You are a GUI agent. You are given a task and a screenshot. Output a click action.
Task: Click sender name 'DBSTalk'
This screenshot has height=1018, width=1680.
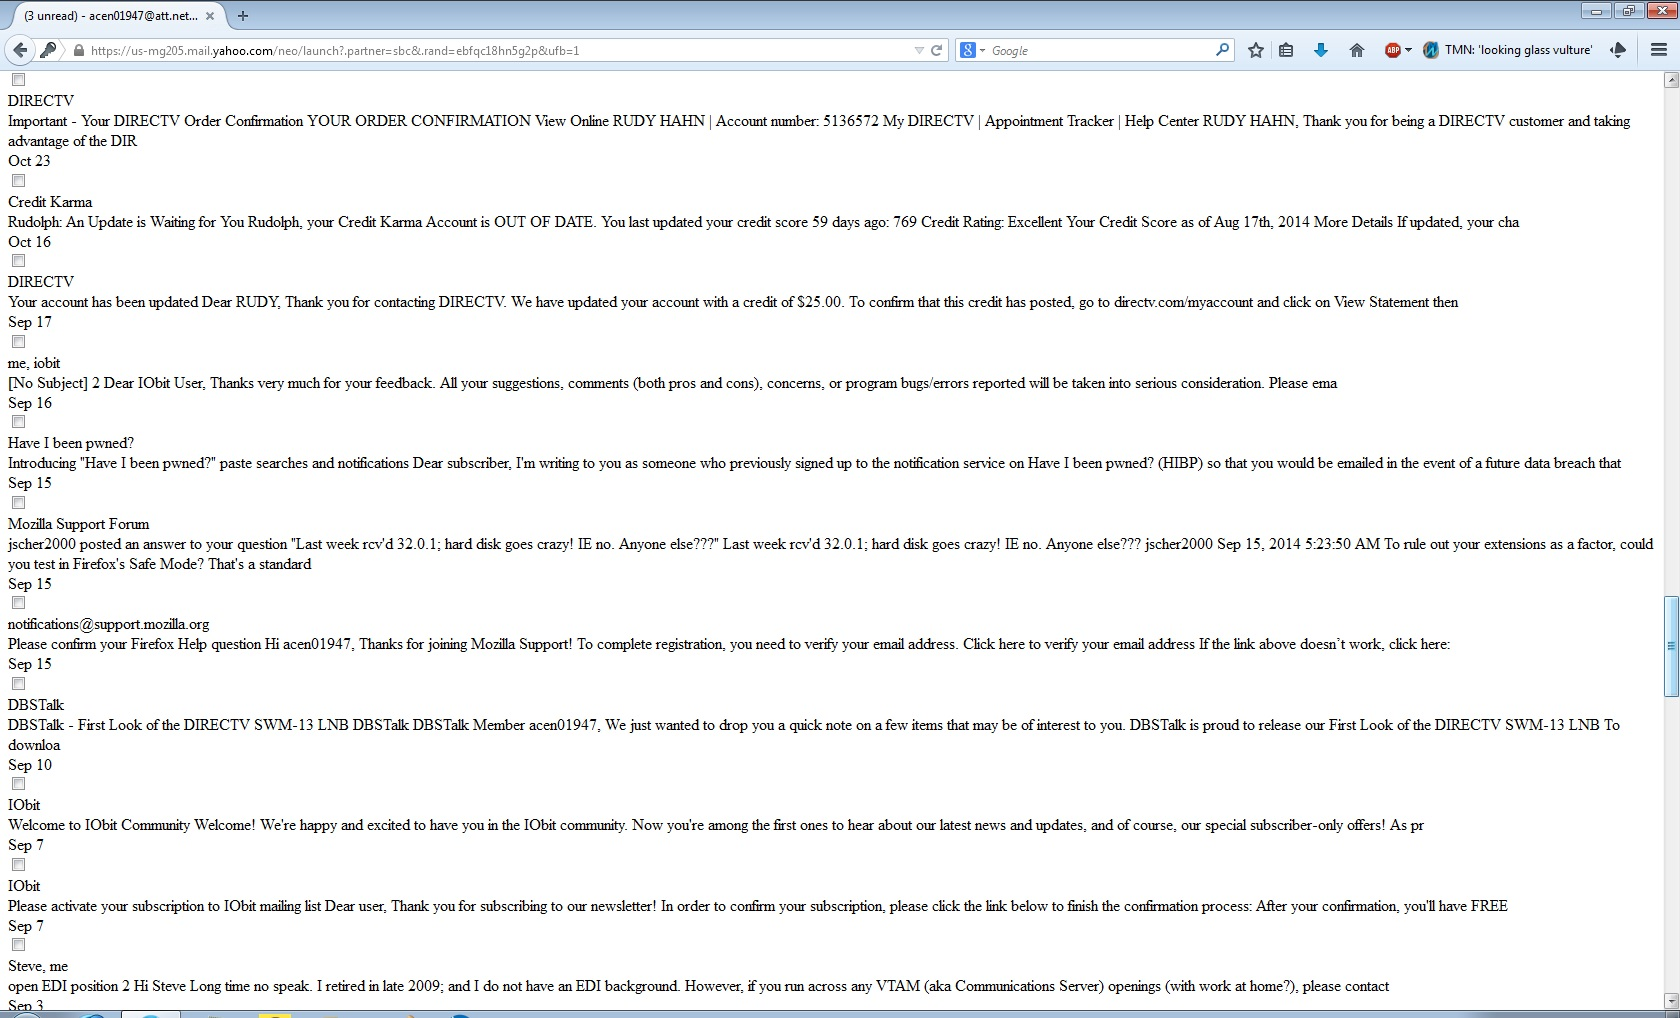36,705
